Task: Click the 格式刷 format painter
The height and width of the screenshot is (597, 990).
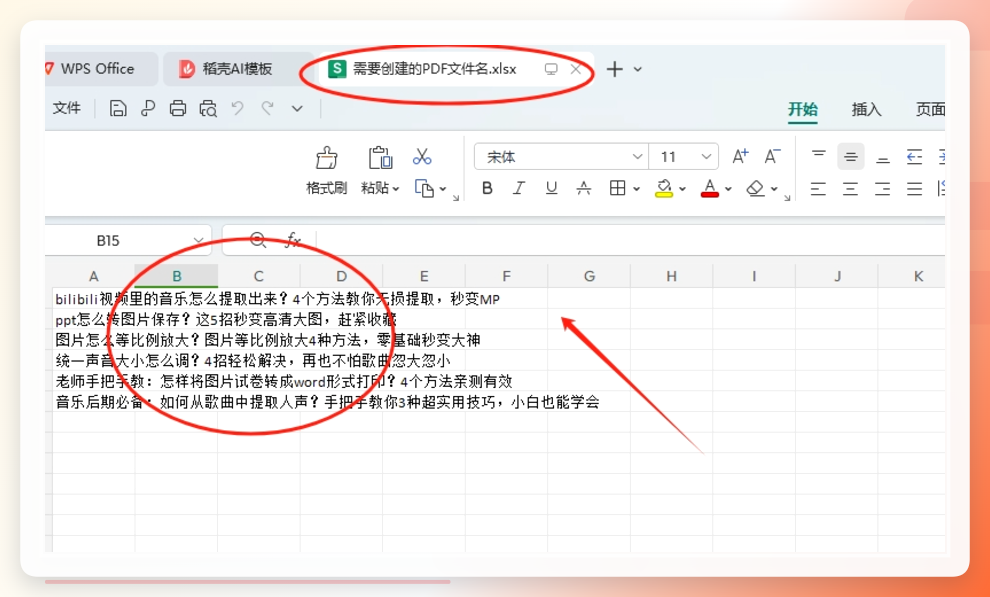Action: tap(326, 170)
